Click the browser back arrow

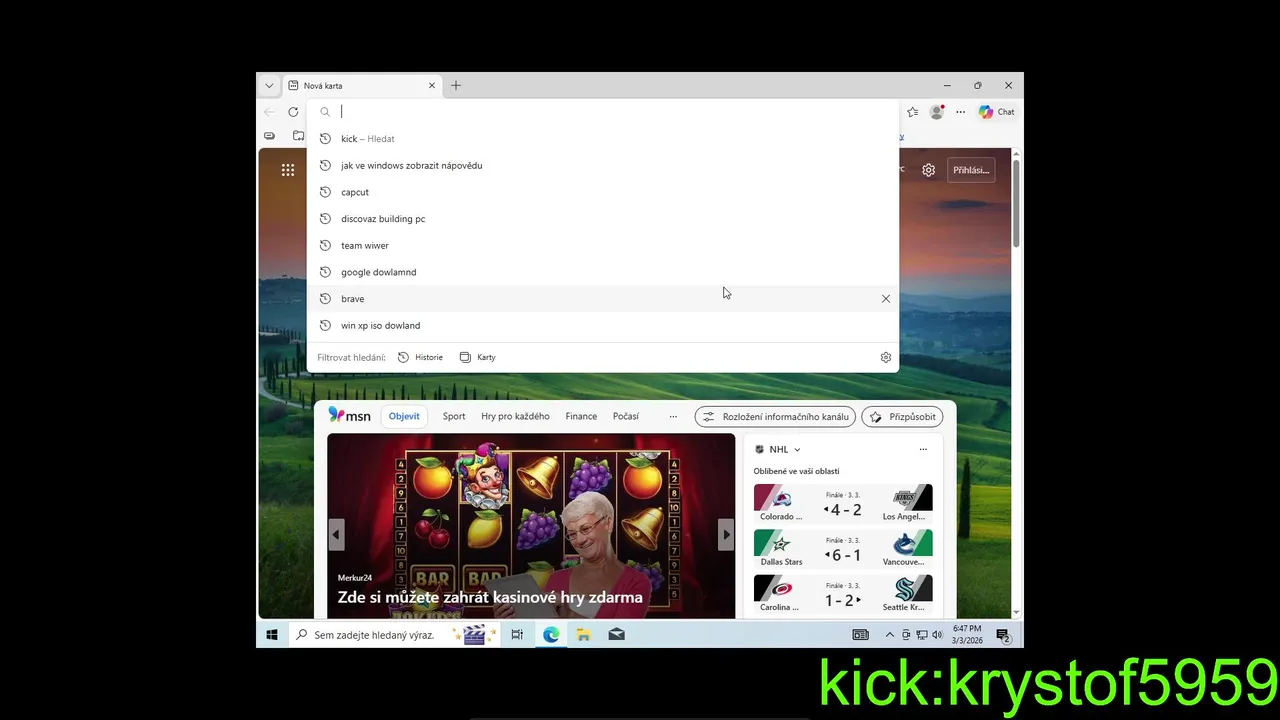[x=270, y=112]
